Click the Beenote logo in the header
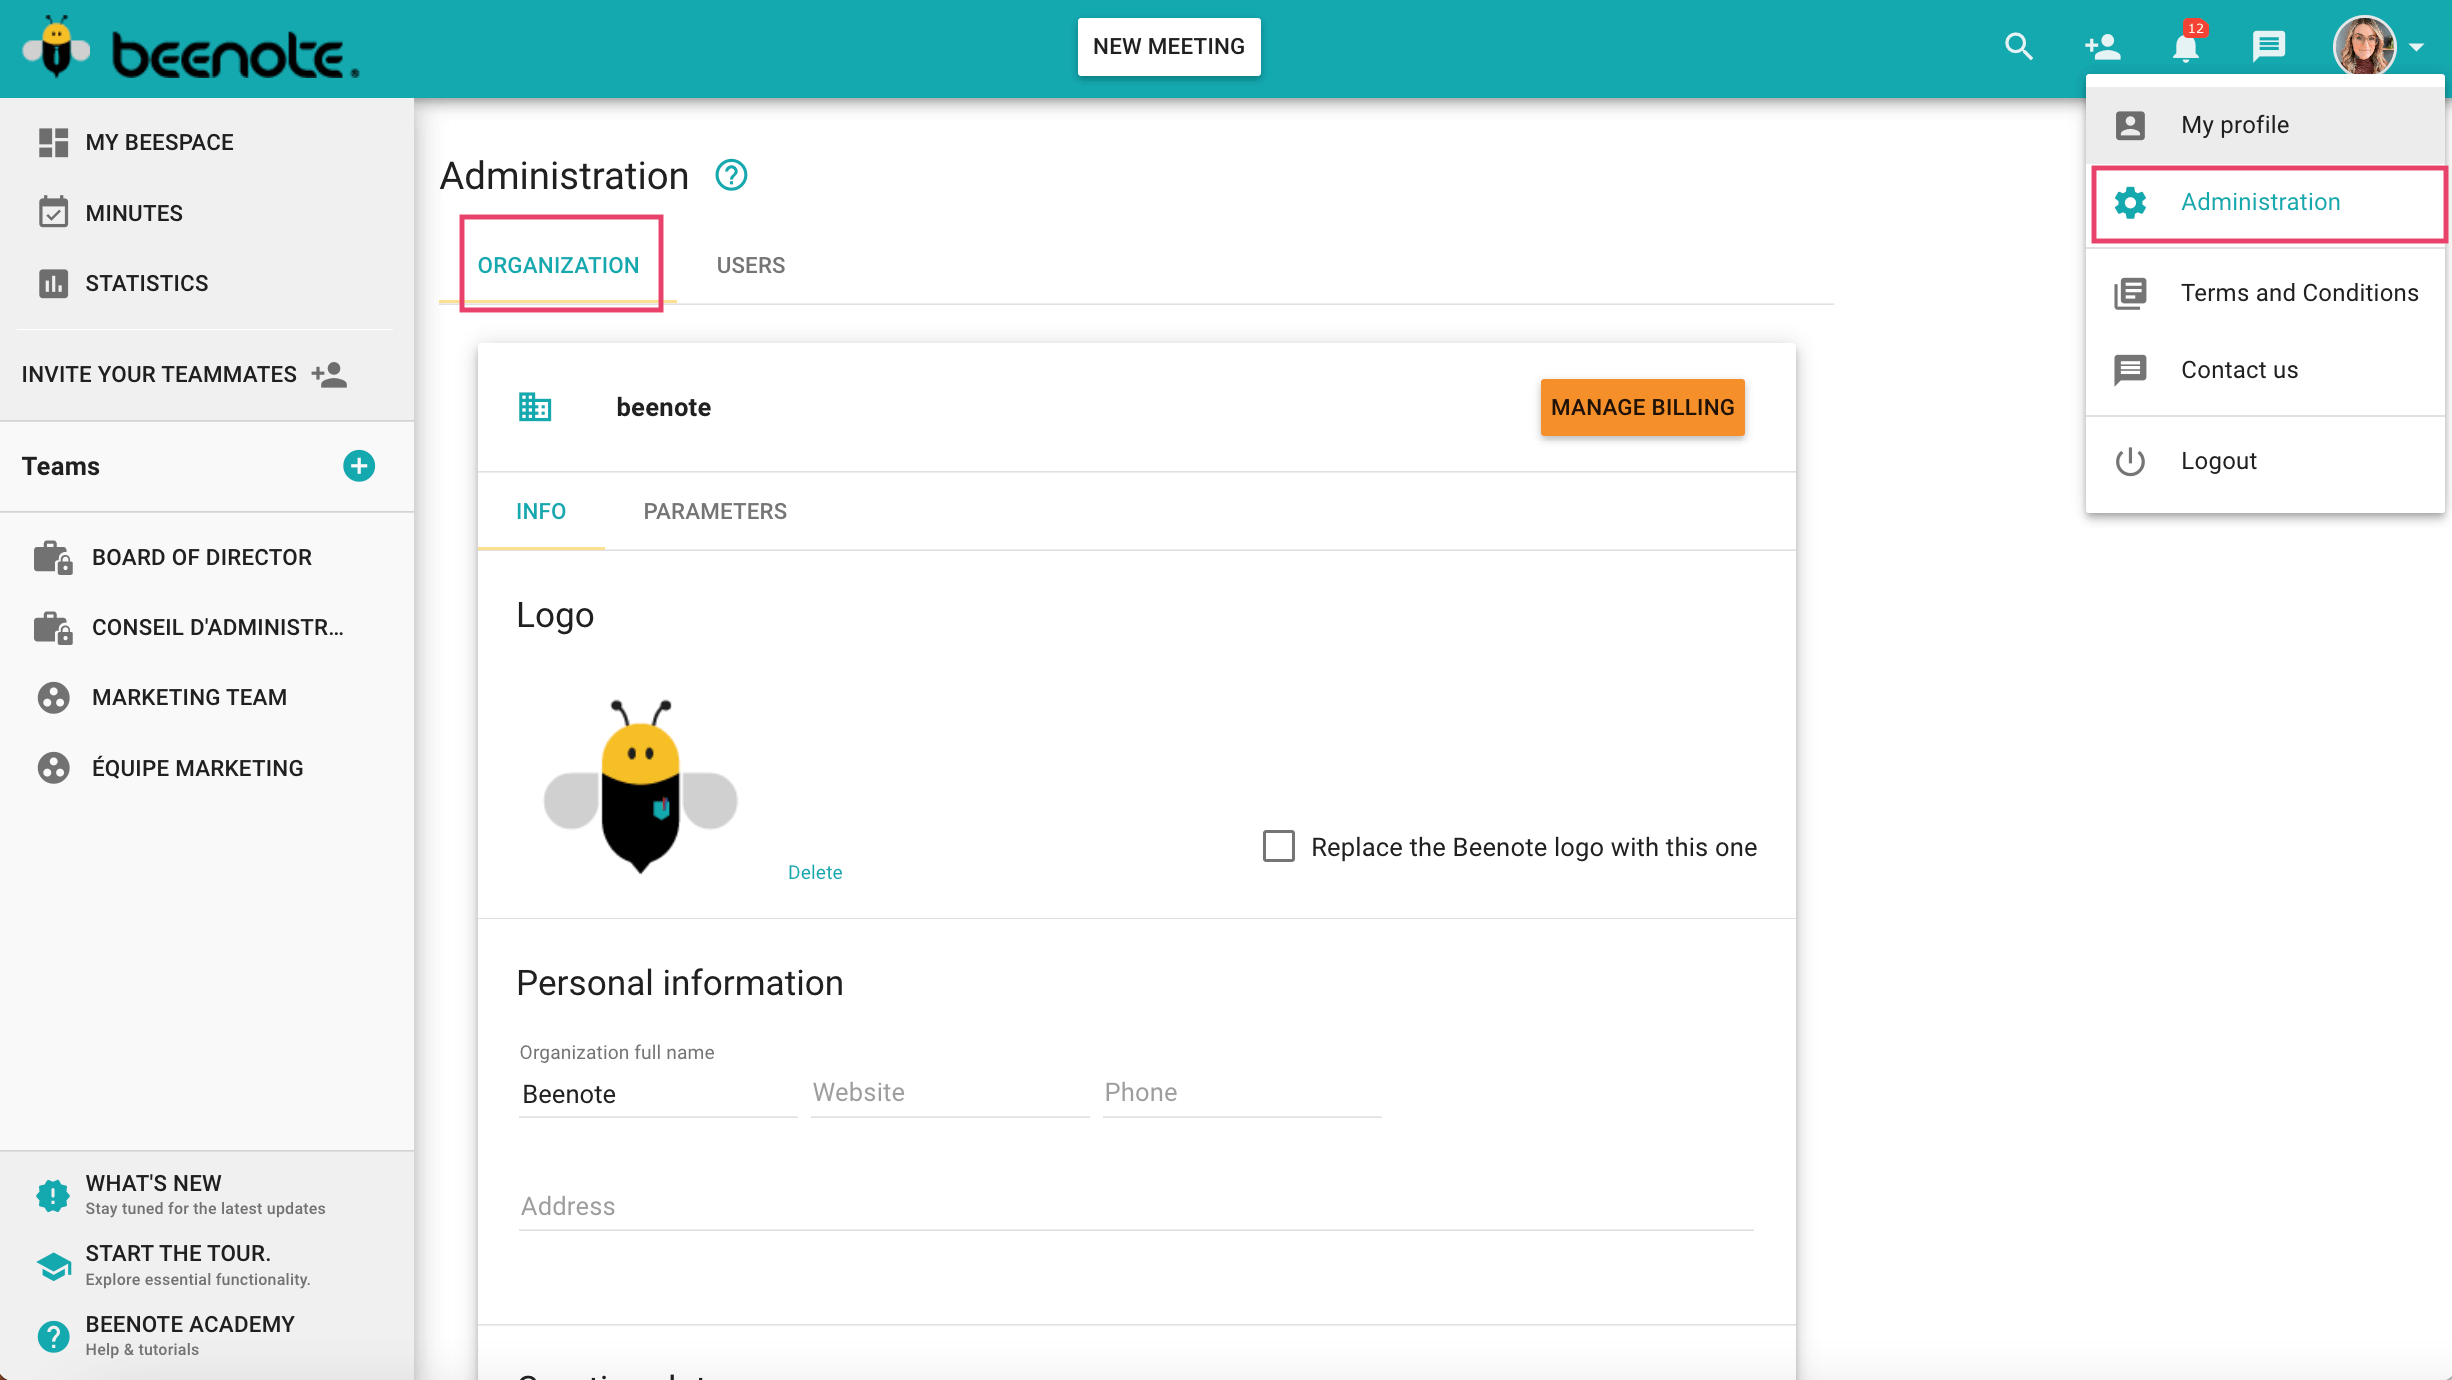Image resolution: width=2452 pixels, height=1380 pixels. [190, 48]
